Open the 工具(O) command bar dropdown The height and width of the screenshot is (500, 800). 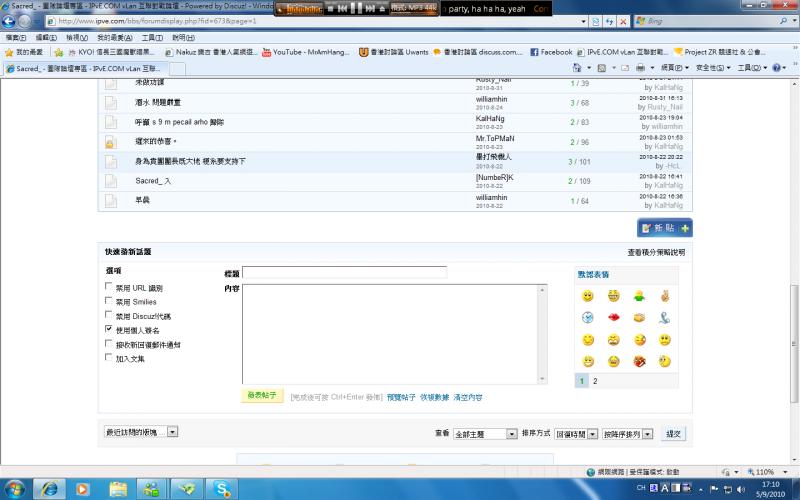pos(752,68)
